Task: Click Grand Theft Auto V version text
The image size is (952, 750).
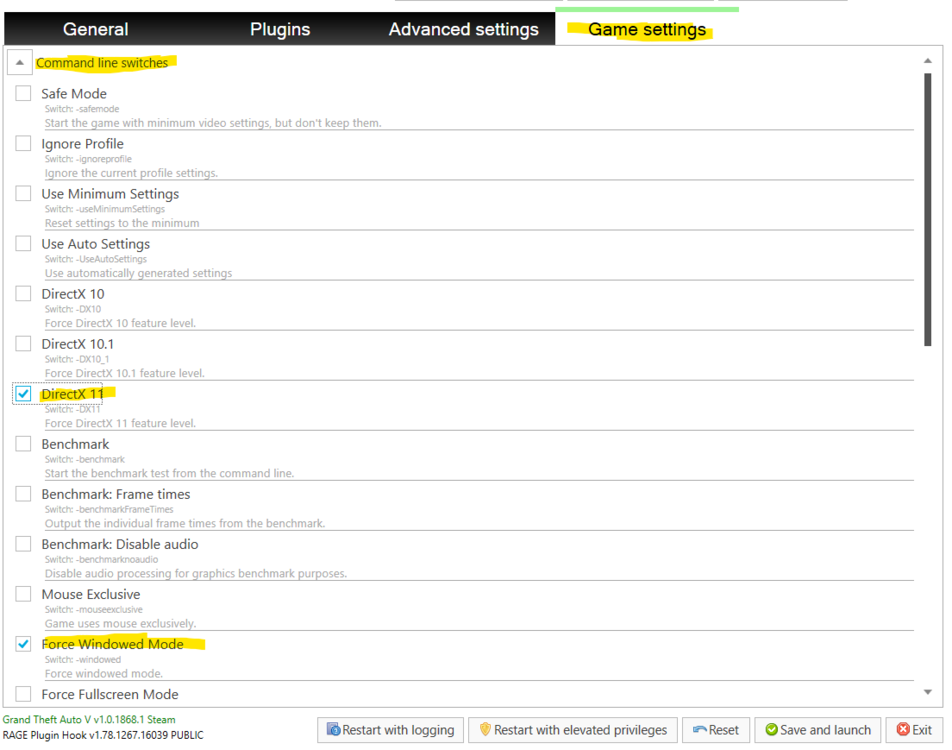Action: (x=89, y=720)
